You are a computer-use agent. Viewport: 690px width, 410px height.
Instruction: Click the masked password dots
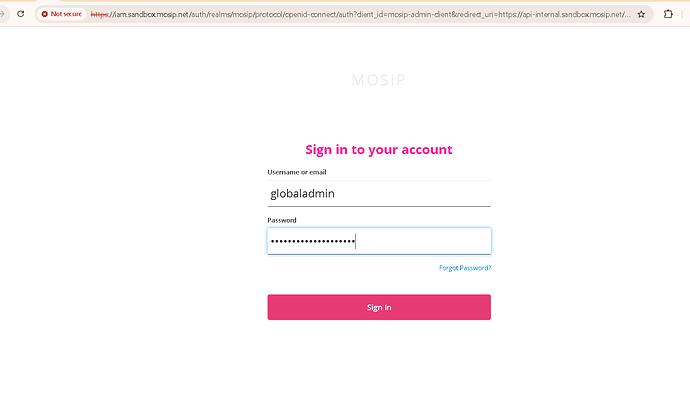click(x=312, y=241)
